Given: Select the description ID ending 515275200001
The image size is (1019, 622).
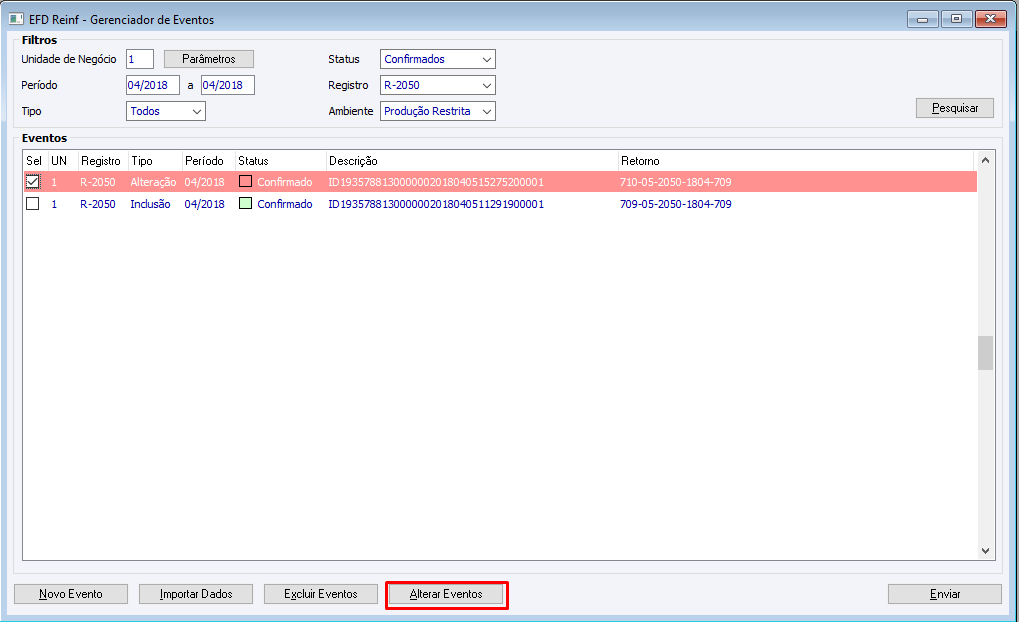Looking at the screenshot, I should pyautogui.click(x=436, y=182).
